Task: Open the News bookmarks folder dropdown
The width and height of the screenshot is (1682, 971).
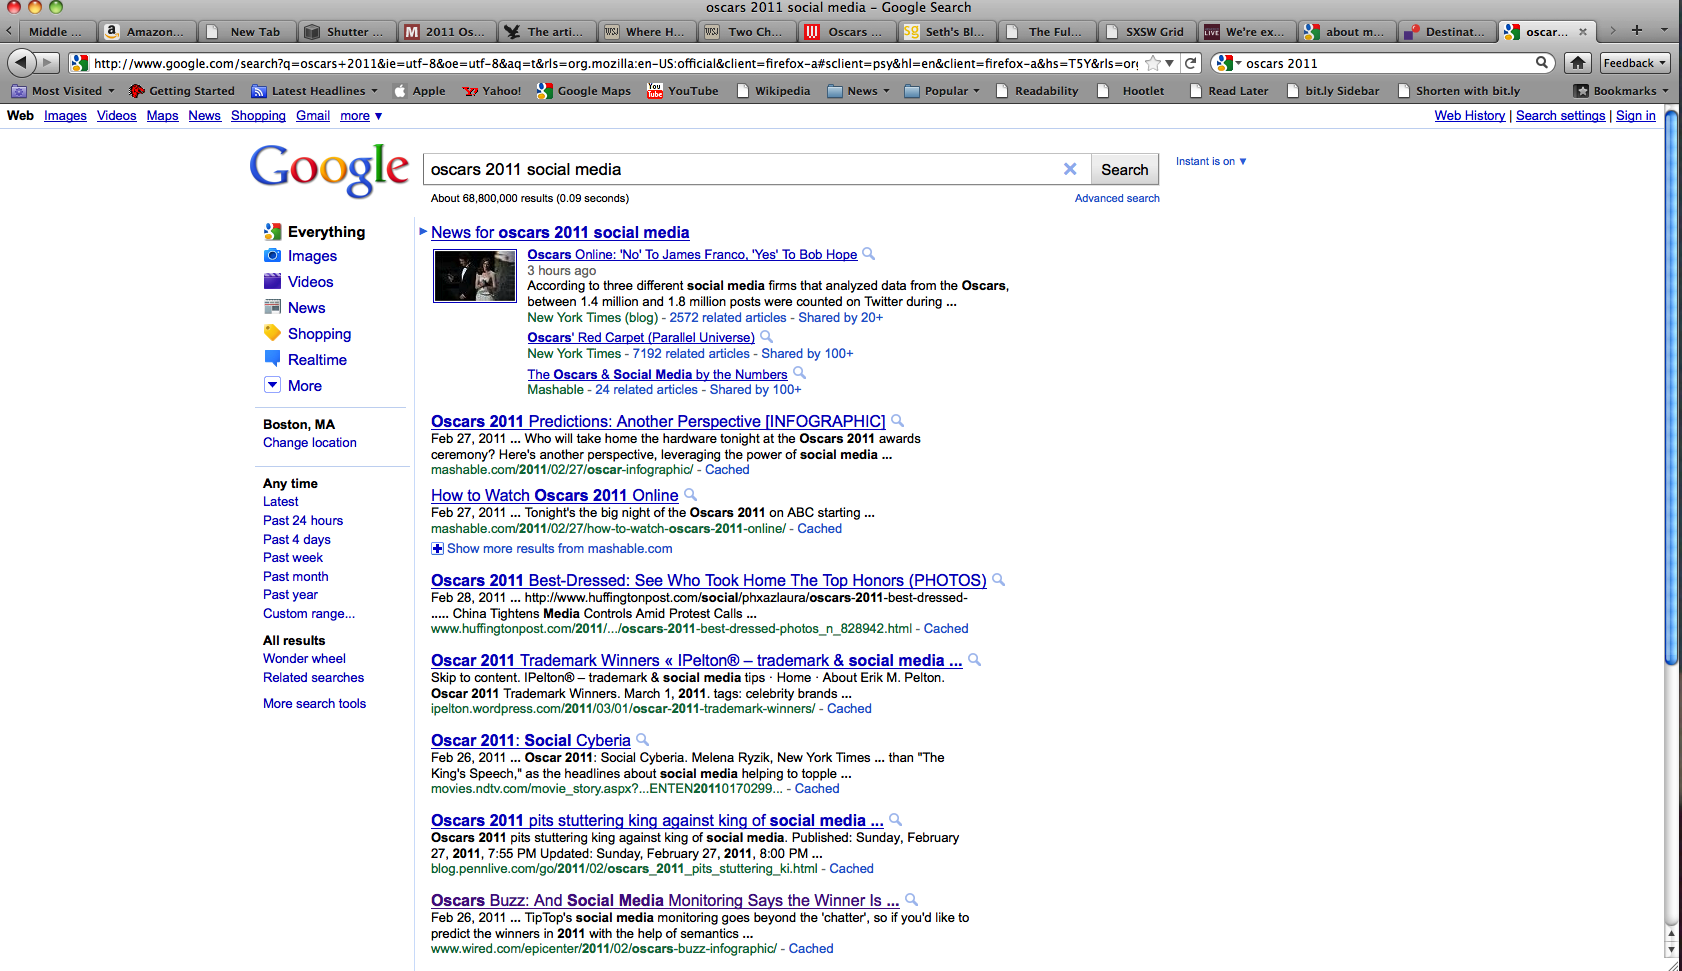Action: pyautogui.click(x=858, y=91)
